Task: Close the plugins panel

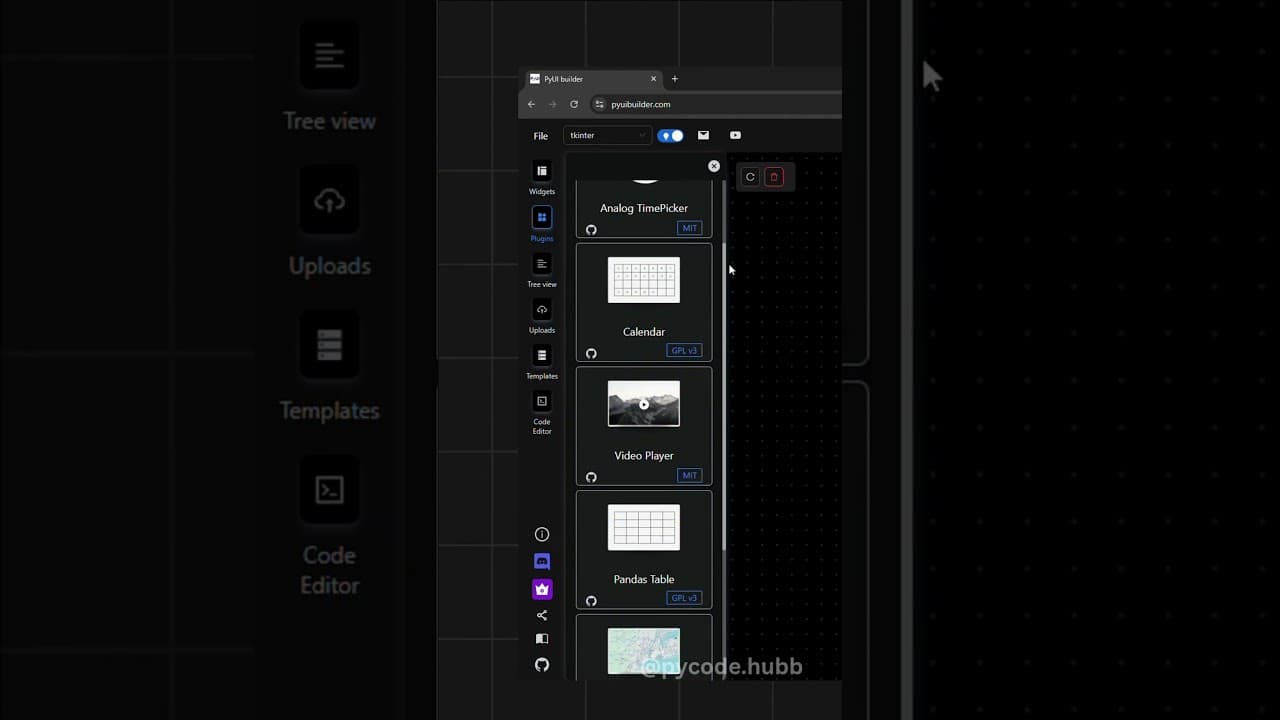Action: click(714, 166)
